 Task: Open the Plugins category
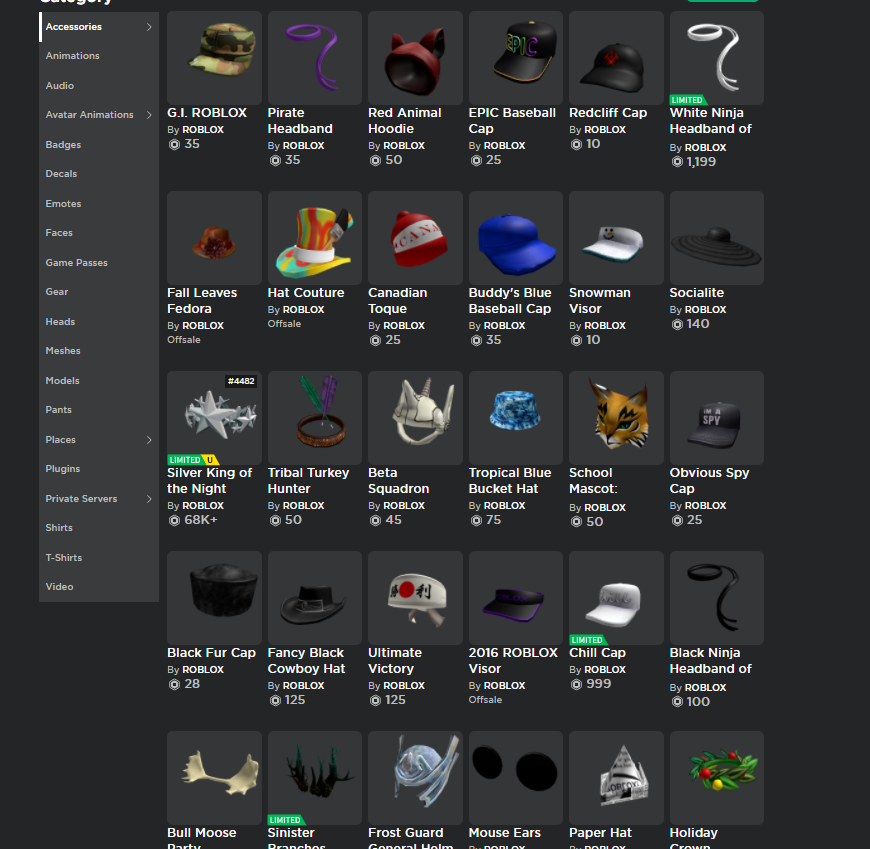63,469
